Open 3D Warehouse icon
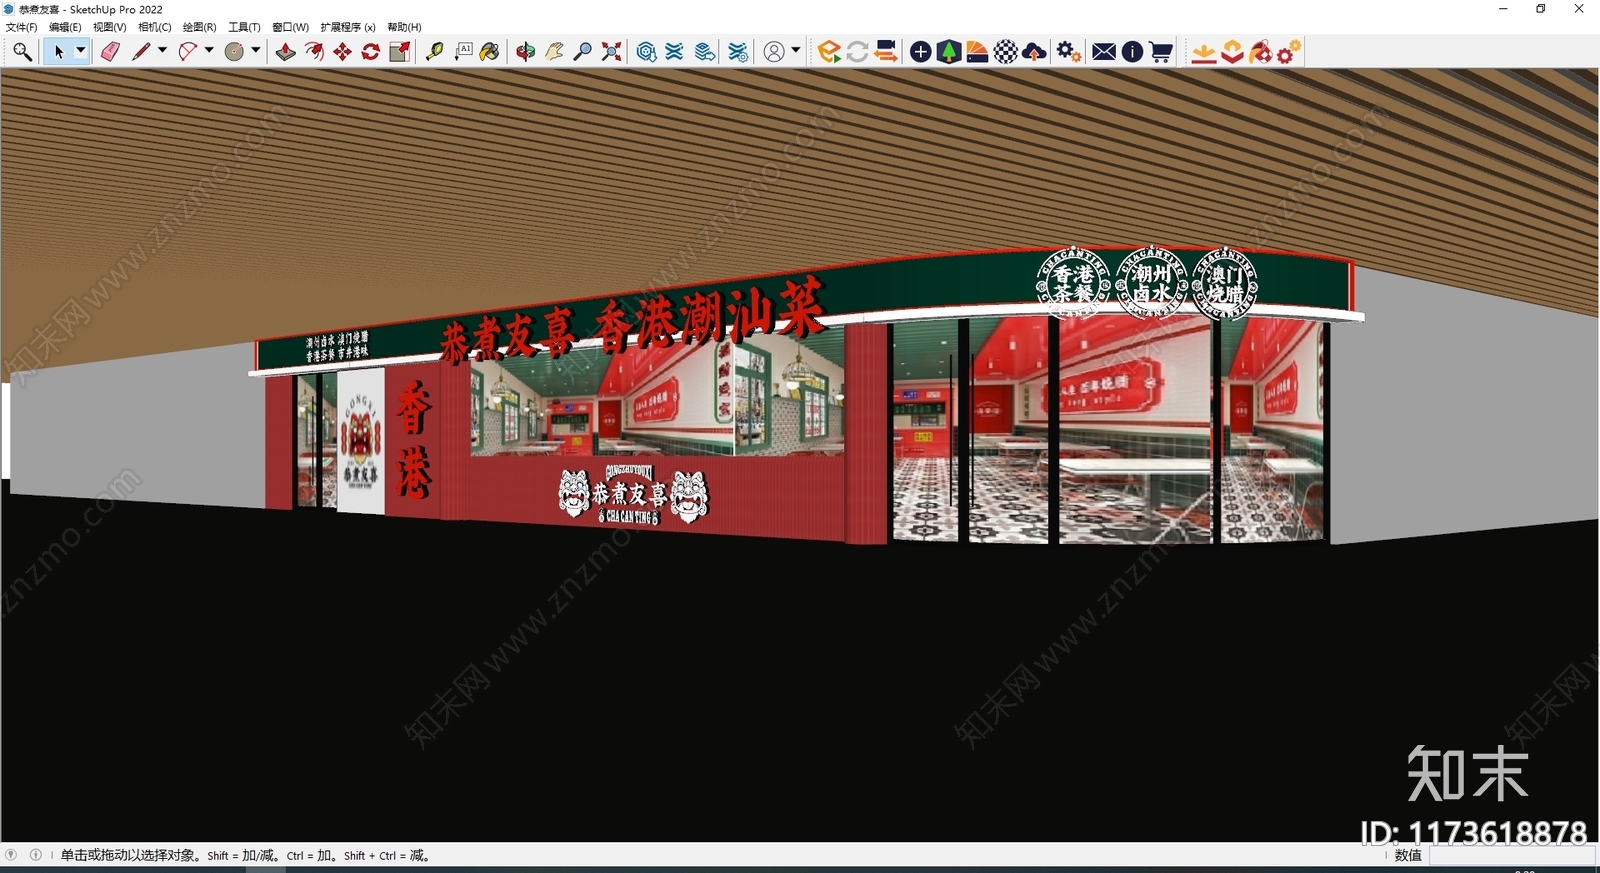 [647, 52]
